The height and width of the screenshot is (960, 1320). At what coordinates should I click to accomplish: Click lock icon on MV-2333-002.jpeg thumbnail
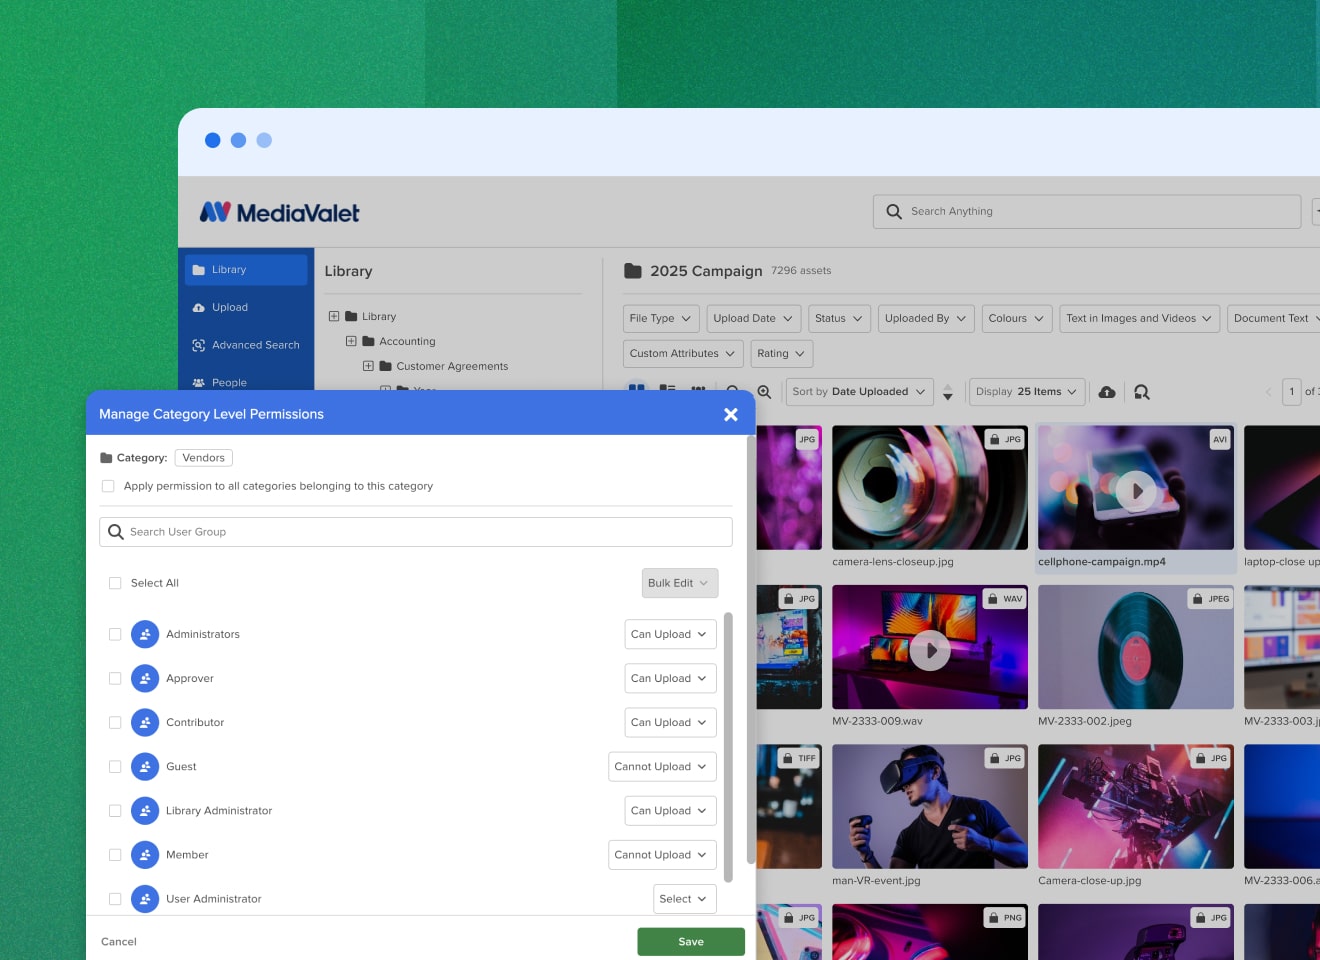[x=1198, y=598]
